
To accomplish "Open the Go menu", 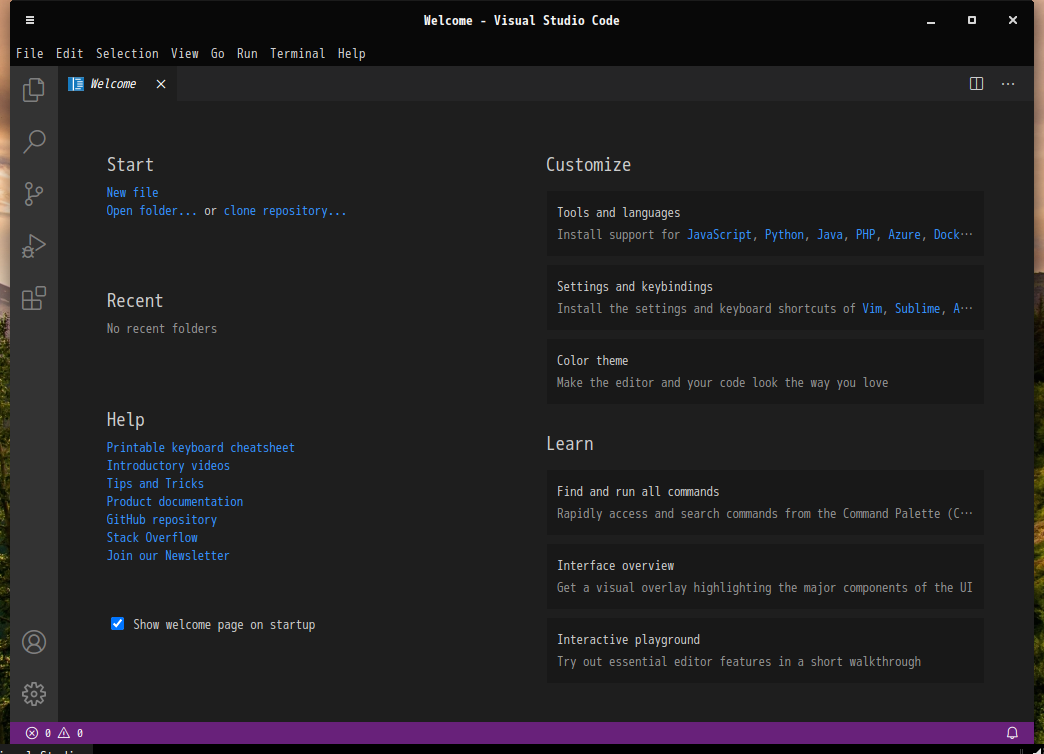I will [x=218, y=53].
